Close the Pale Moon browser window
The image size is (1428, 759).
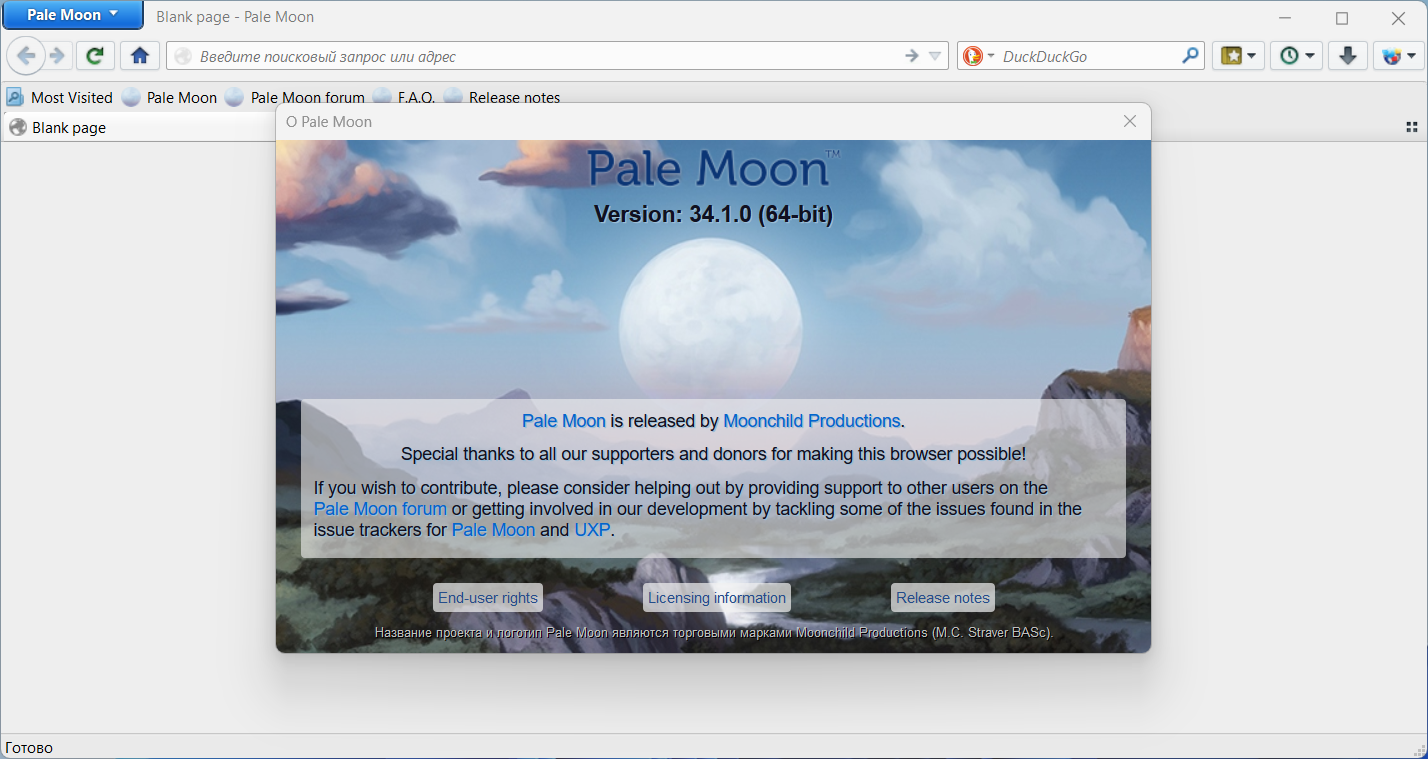point(1399,17)
